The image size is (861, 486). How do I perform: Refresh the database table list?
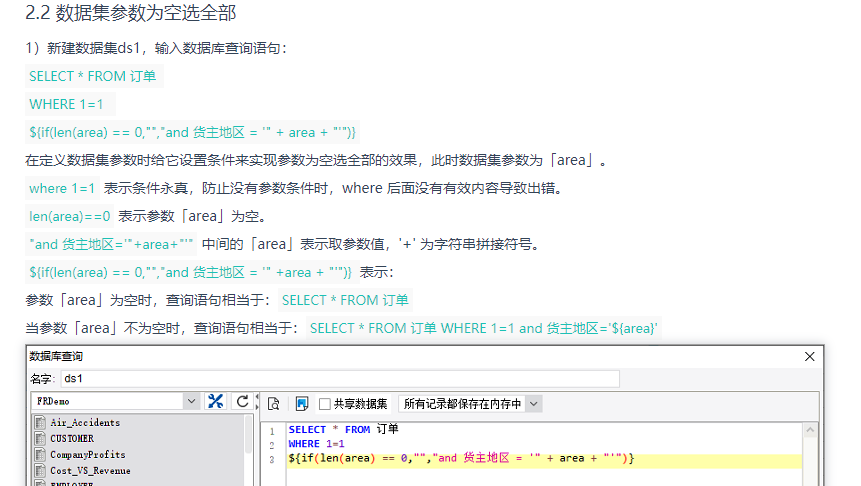242,401
